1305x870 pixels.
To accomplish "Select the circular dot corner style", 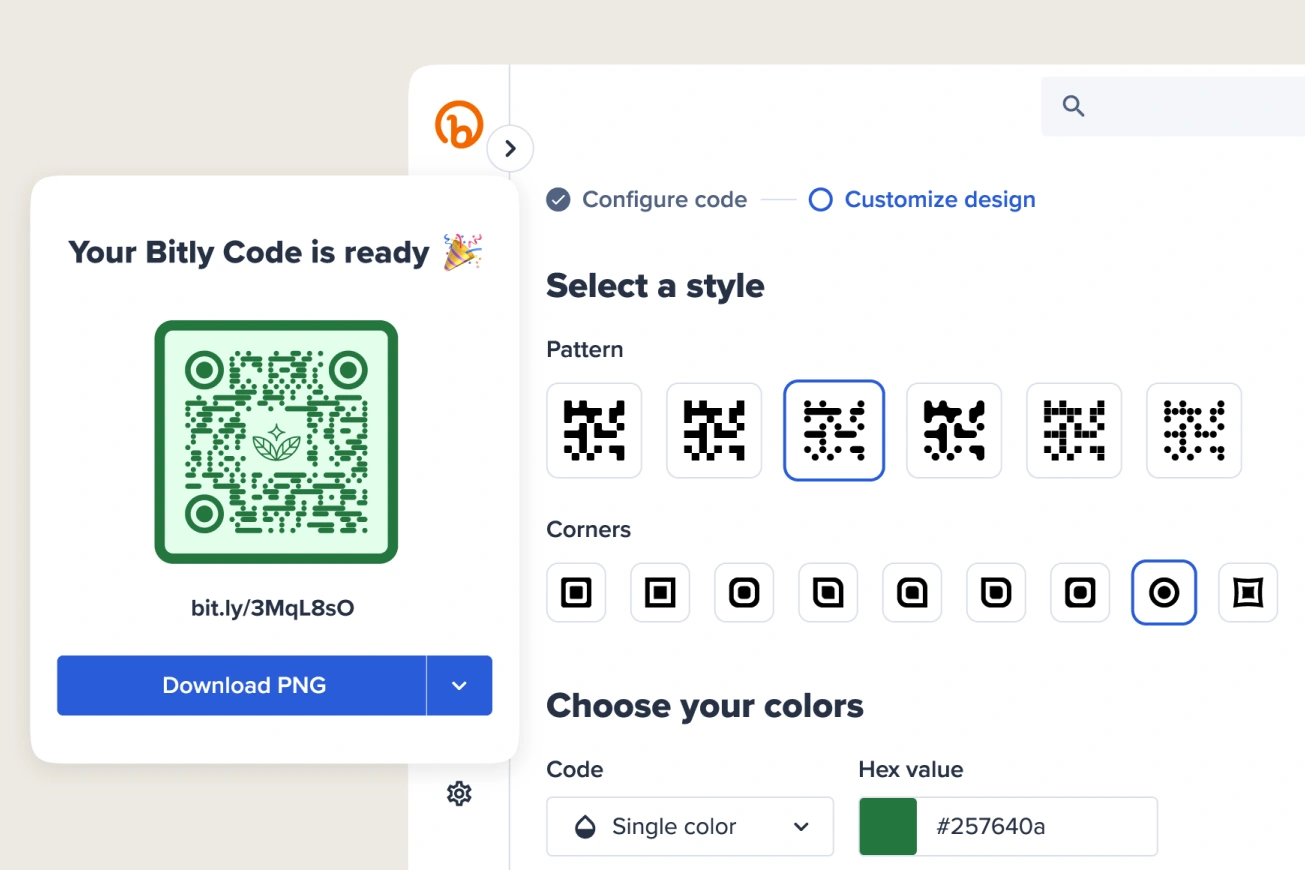I will tap(1164, 592).
